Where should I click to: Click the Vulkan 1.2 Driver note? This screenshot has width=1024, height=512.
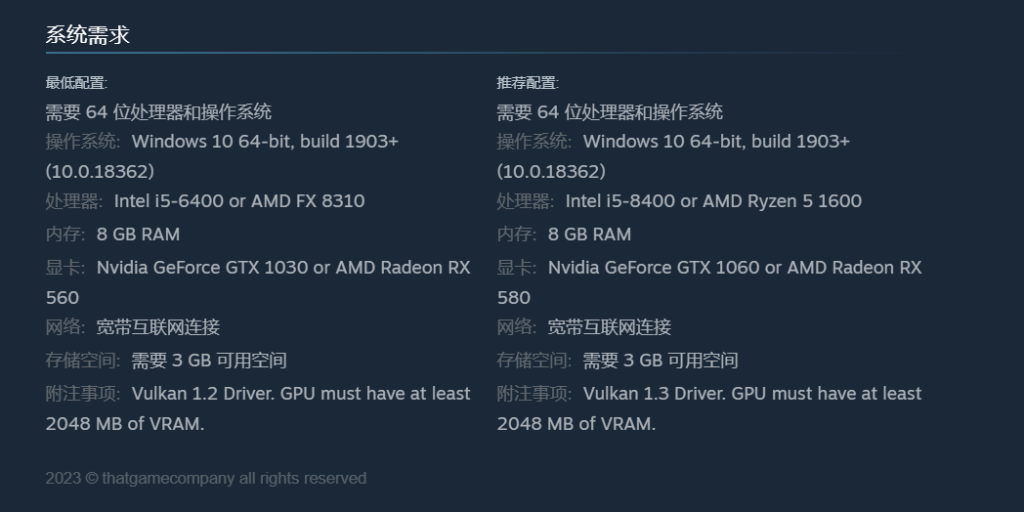tap(258, 408)
